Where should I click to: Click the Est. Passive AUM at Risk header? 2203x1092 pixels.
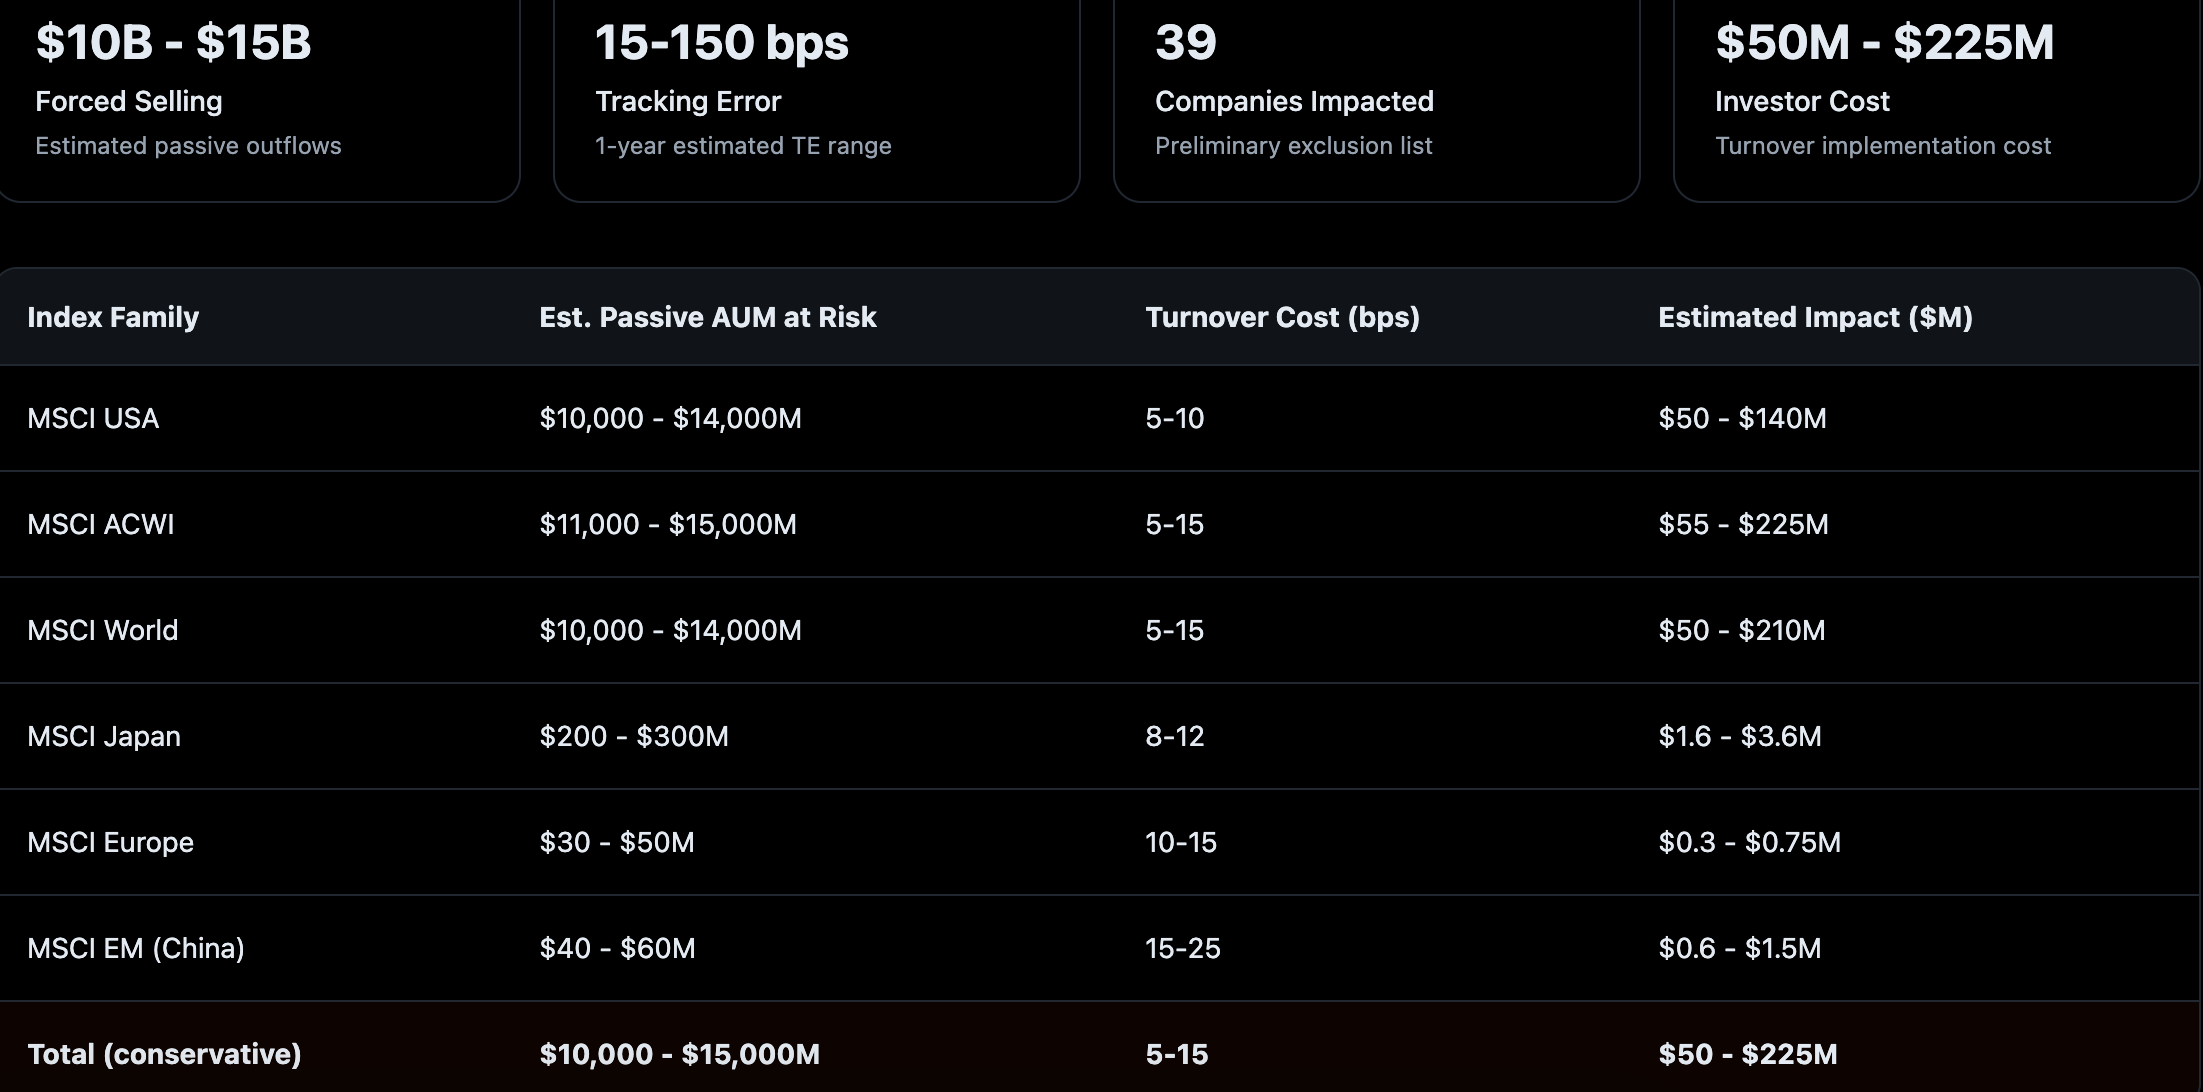tap(707, 317)
